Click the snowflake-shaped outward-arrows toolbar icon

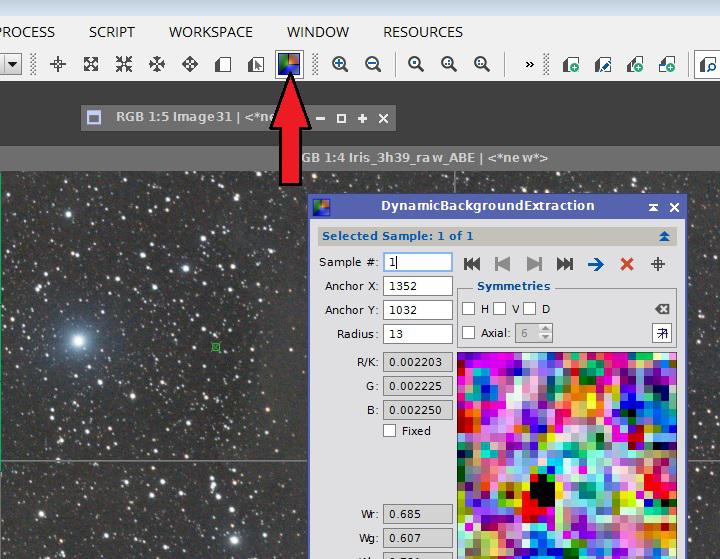pyautogui.click(x=157, y=64)
